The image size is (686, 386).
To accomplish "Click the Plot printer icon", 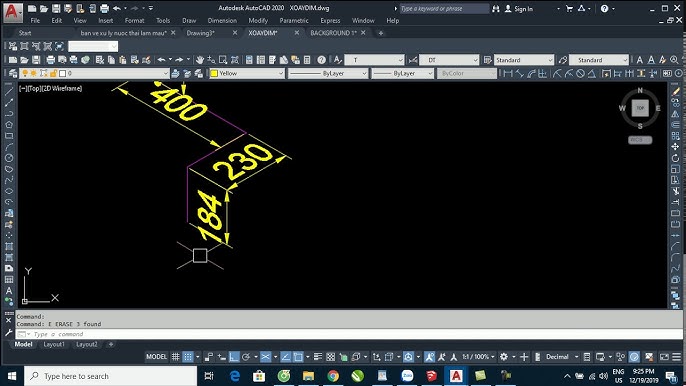I will pos(51,60).
